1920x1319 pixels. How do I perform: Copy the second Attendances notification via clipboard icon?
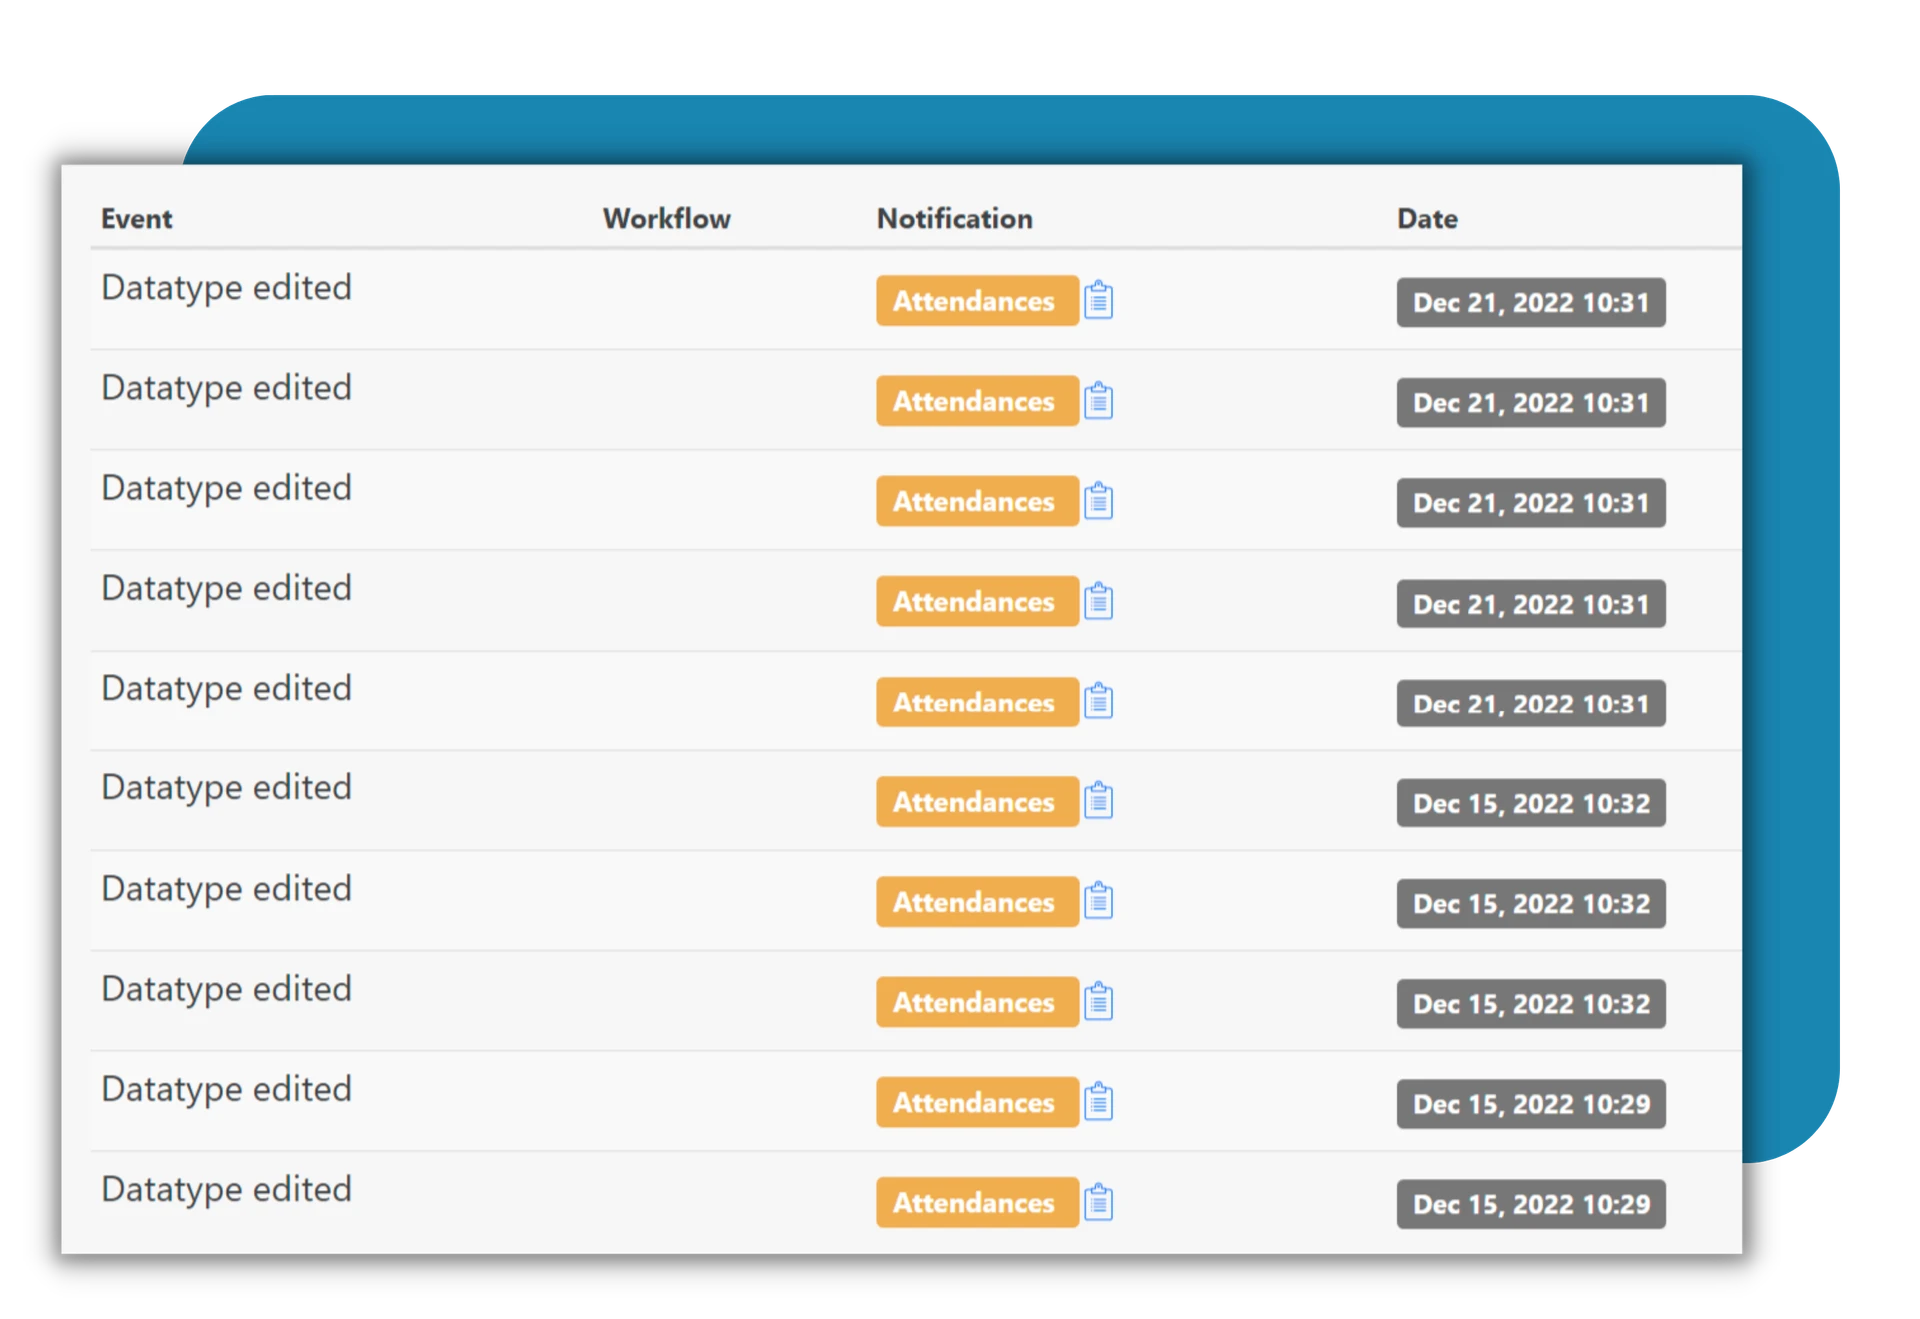[x=1100, y=401]
